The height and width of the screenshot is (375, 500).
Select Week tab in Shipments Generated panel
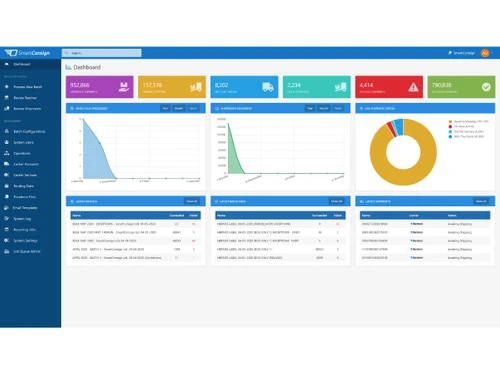point(338,108)
